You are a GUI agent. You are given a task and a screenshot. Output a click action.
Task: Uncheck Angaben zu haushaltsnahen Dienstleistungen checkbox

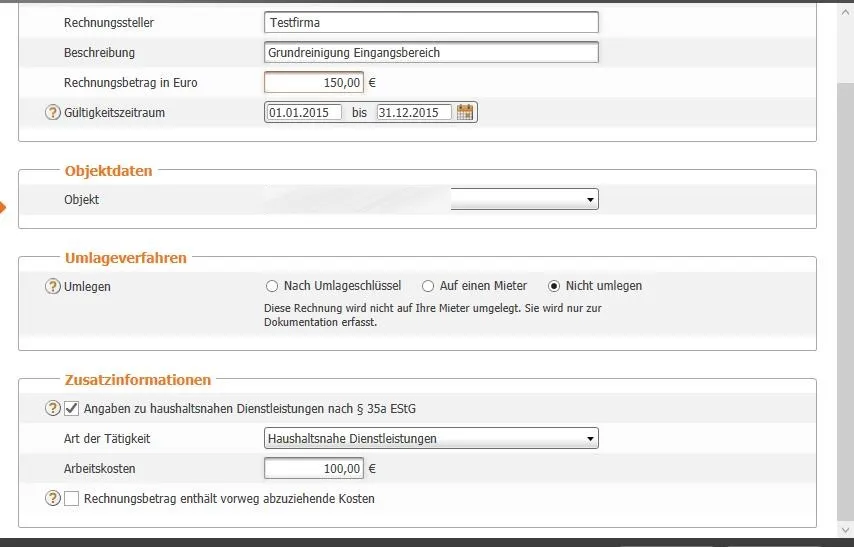pos(71,408)
